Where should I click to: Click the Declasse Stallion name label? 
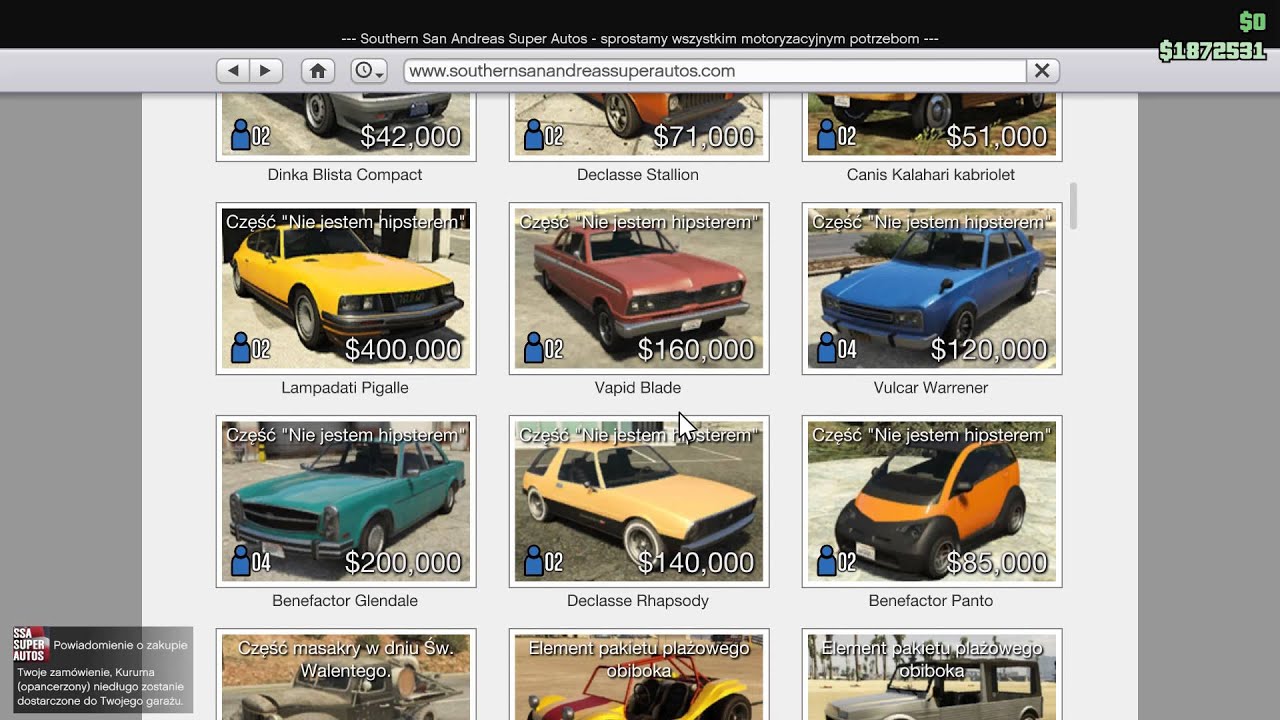point(638,175)
